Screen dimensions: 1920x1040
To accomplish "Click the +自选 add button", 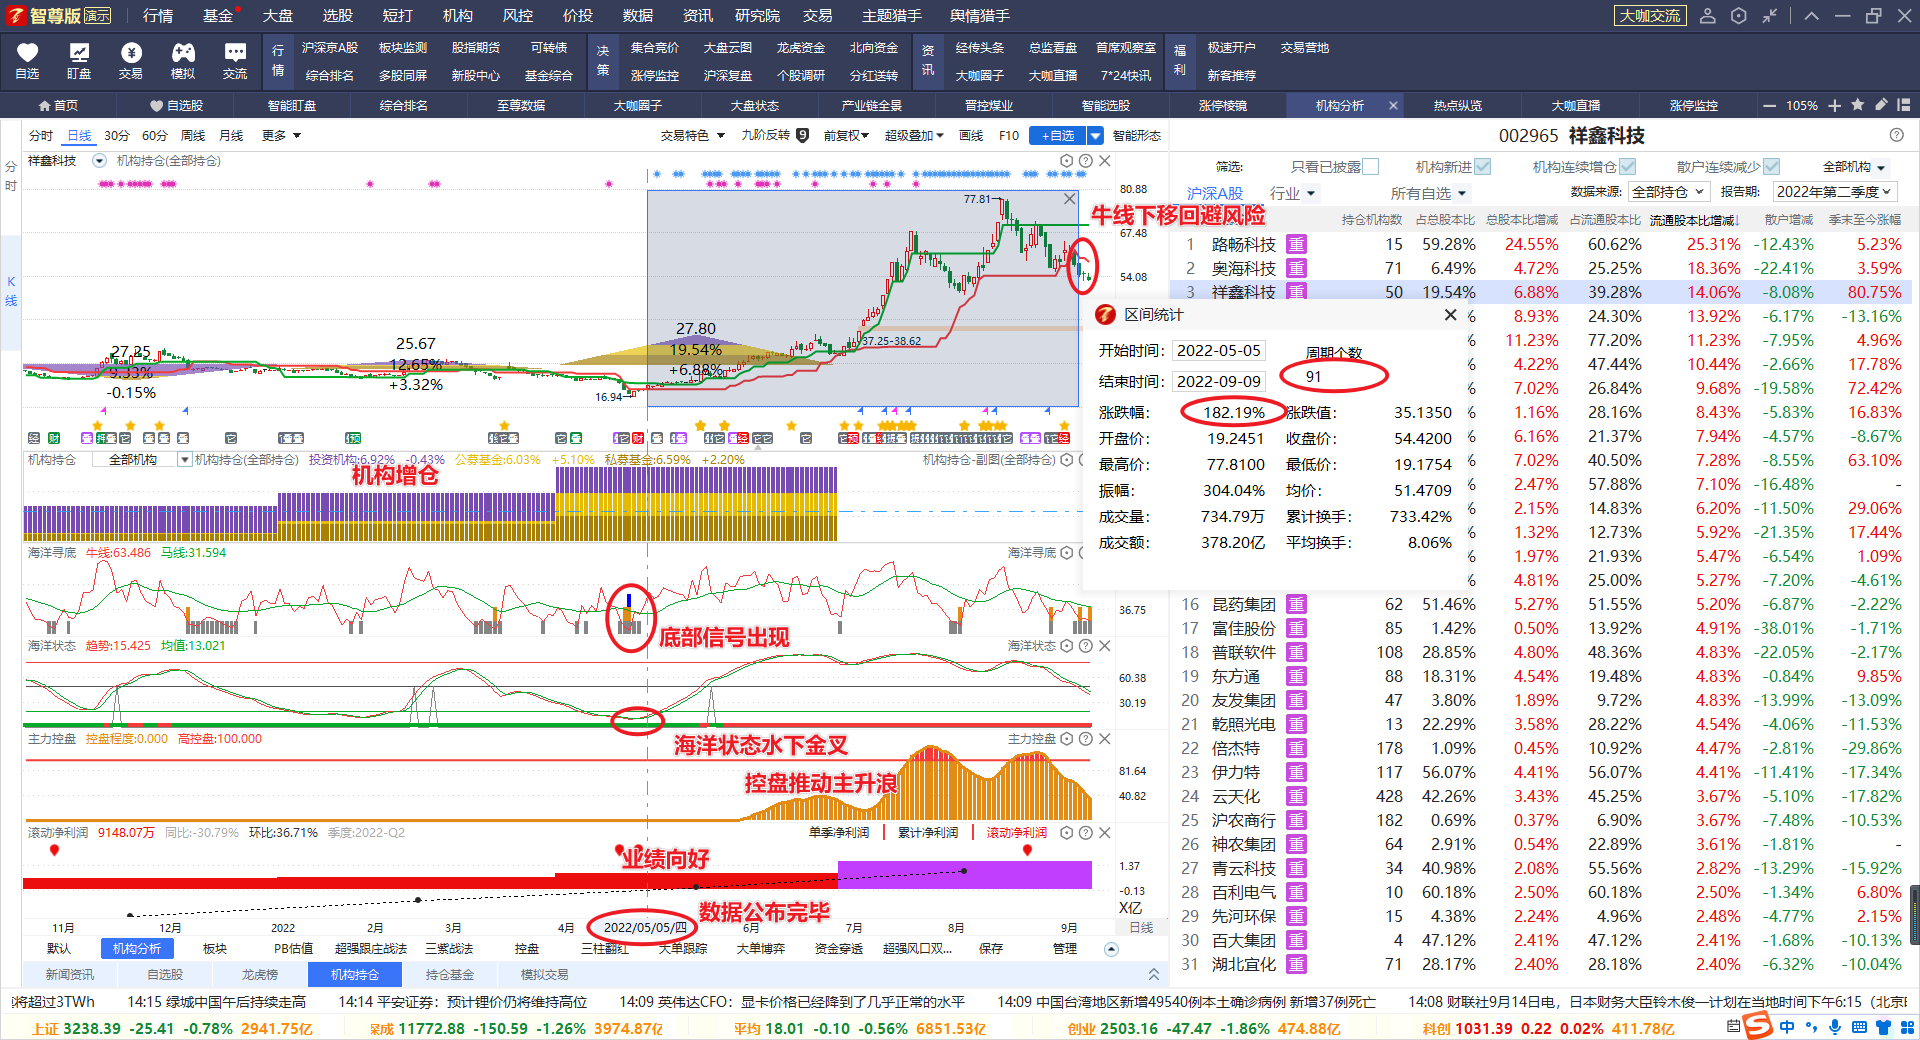I will (1058, 136).
